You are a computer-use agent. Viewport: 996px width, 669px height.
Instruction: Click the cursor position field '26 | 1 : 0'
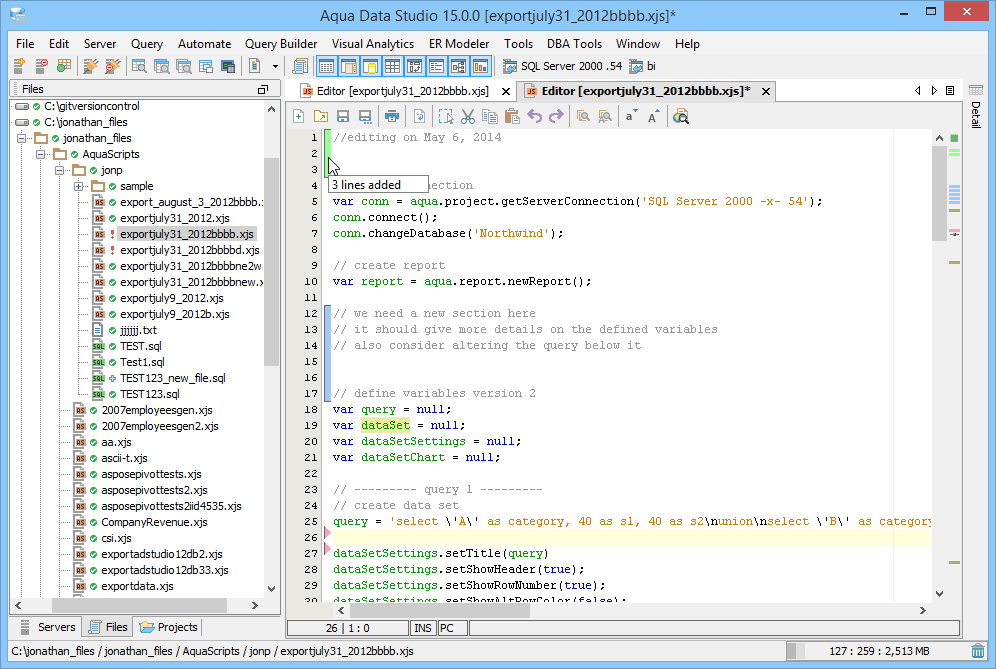click(x=347, y=628)
